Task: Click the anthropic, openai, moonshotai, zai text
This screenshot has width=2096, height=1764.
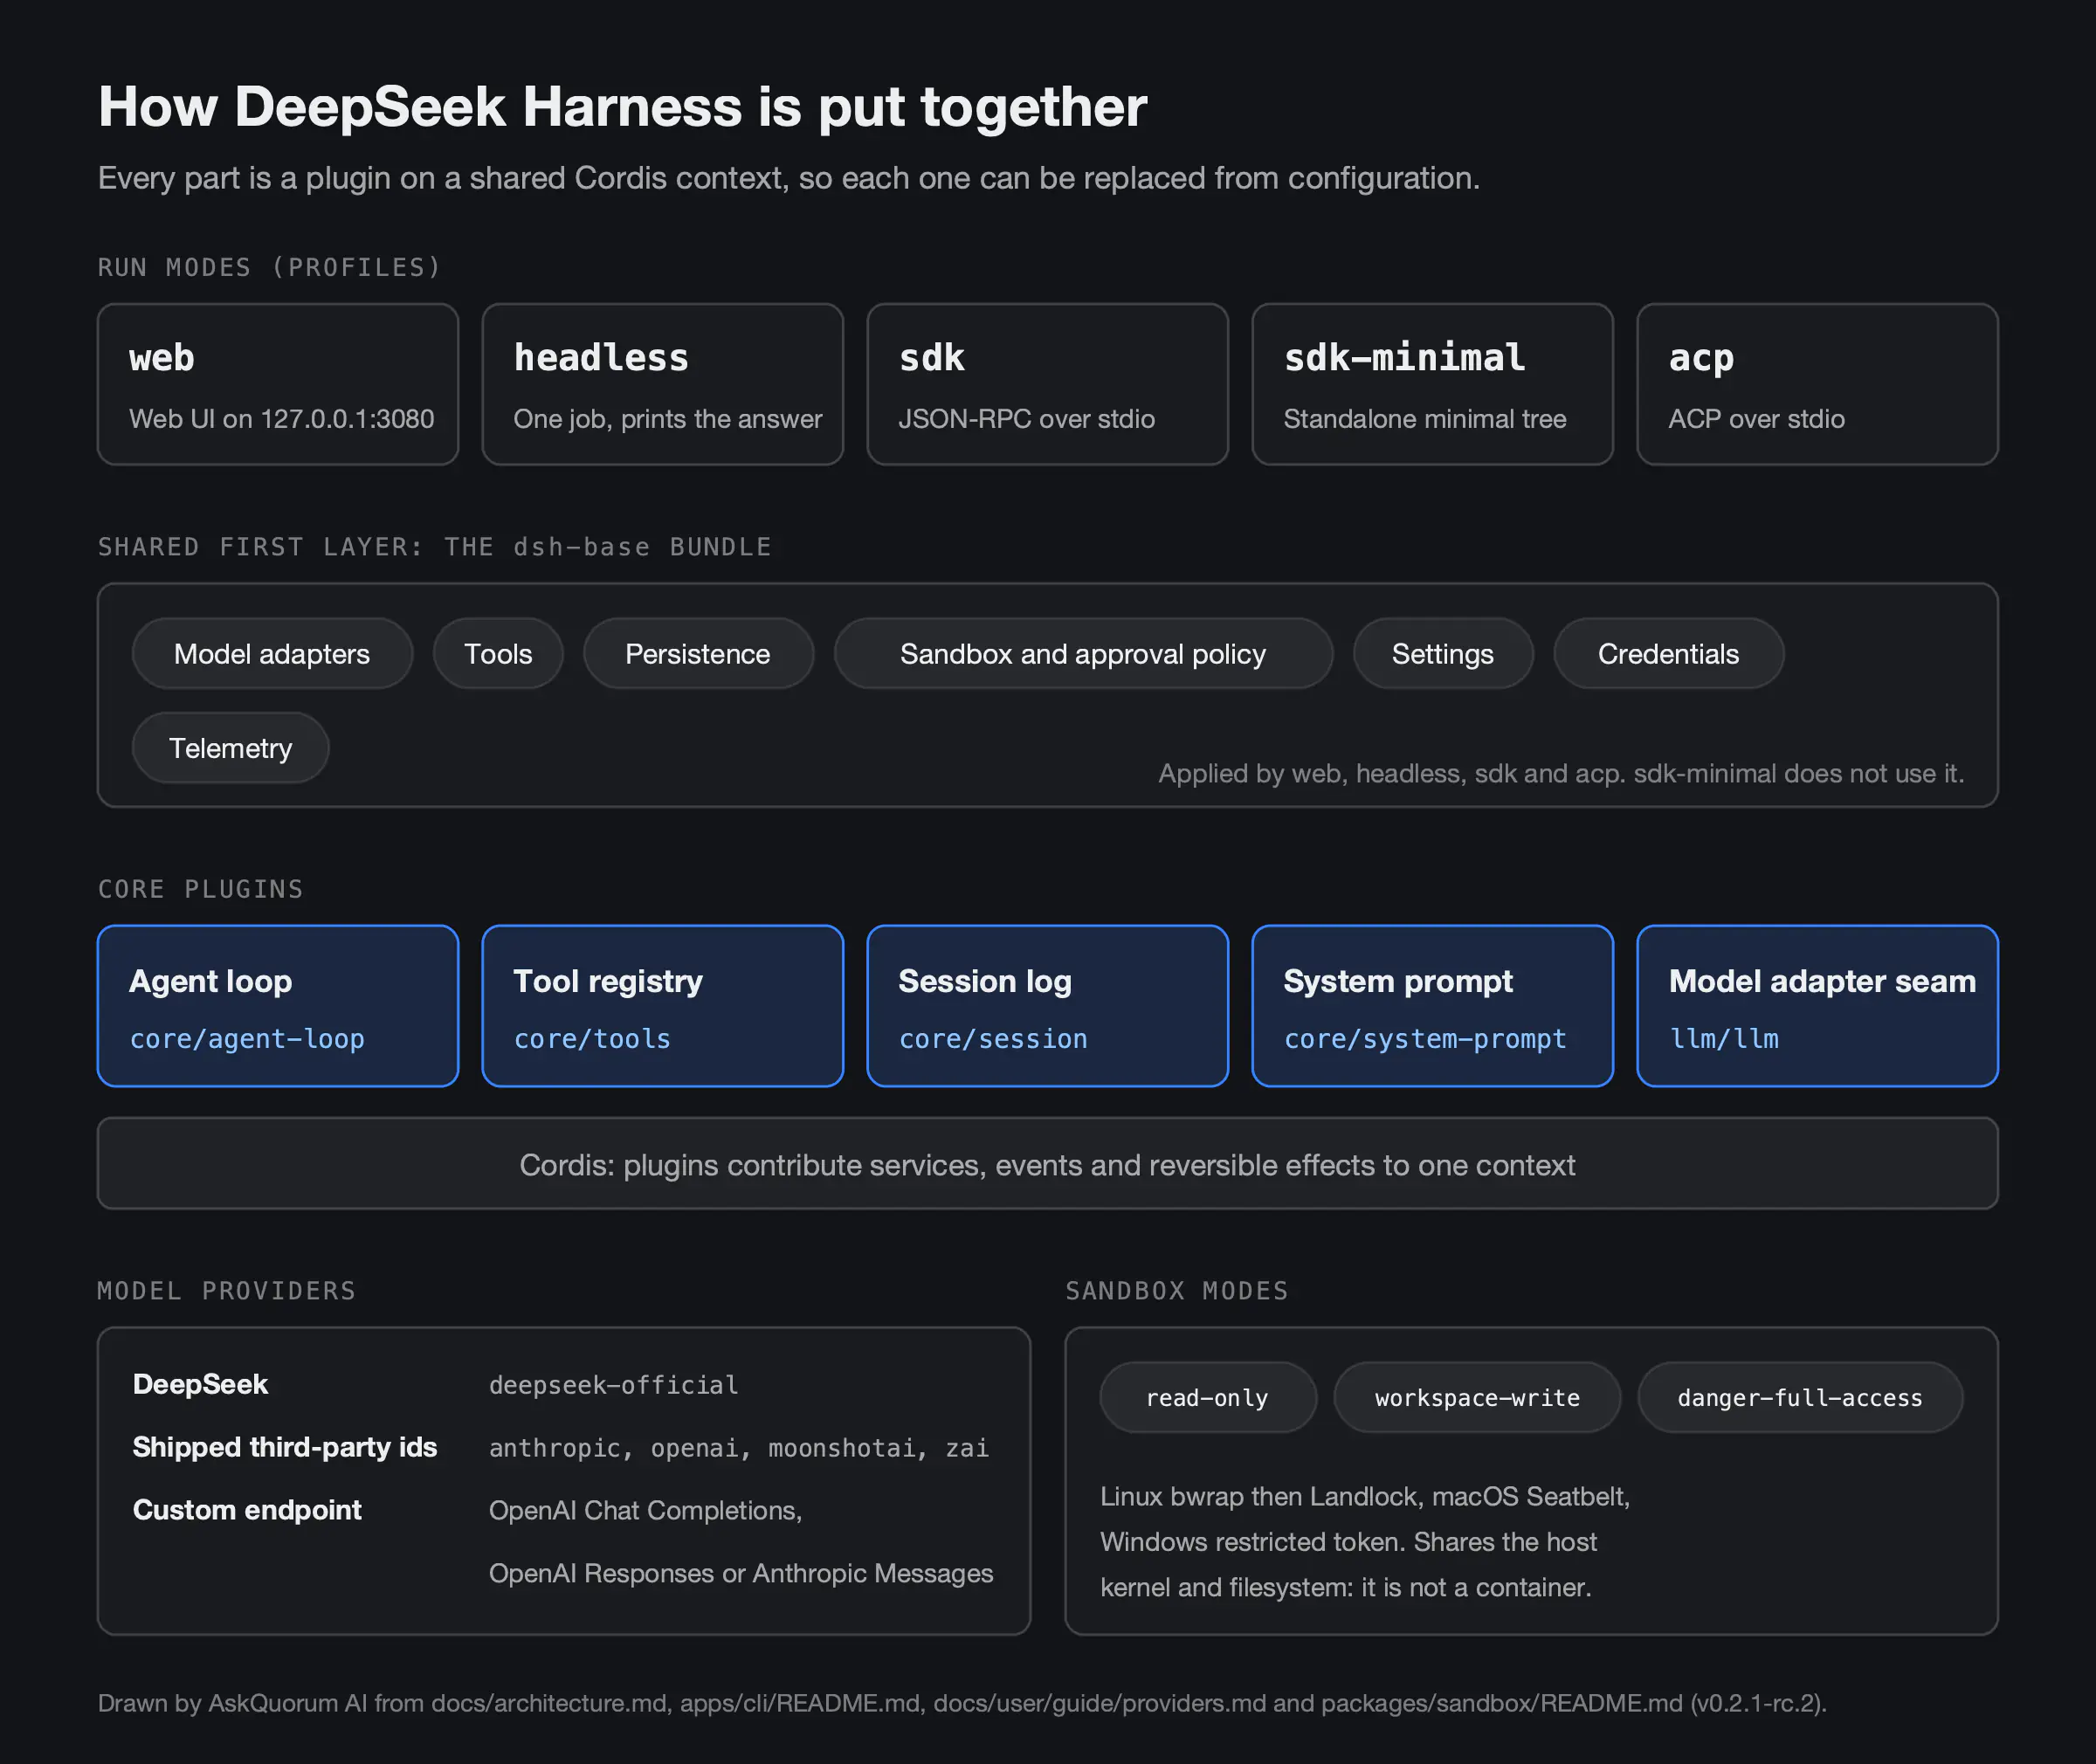Action: (739, 1448)
